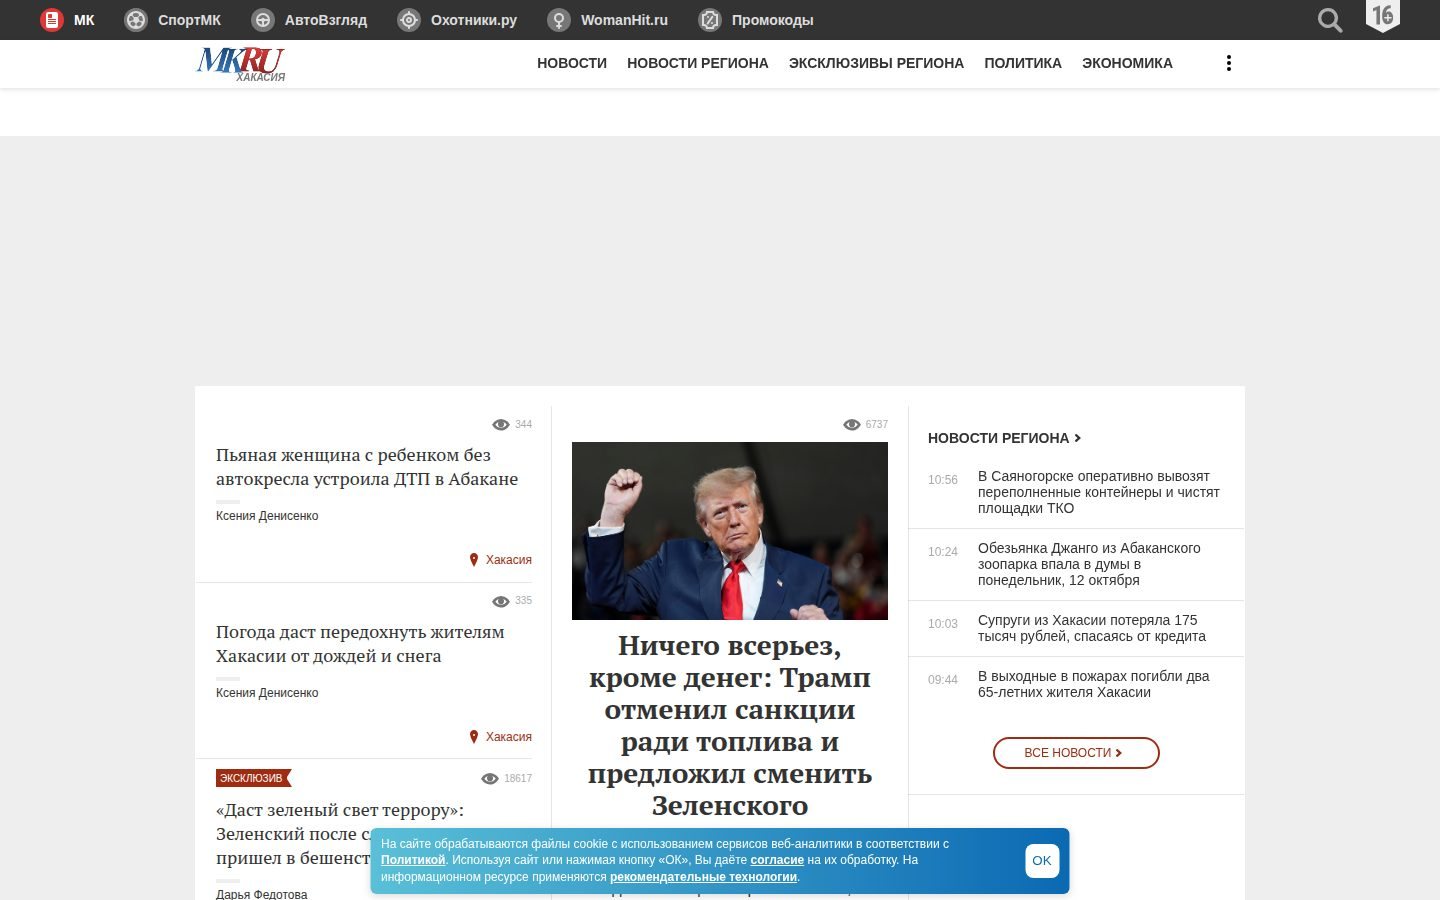Click views eye icon showing 335
Image resolution: width=1440 pixels, height=900 pixels.
(x=501, y=601)
